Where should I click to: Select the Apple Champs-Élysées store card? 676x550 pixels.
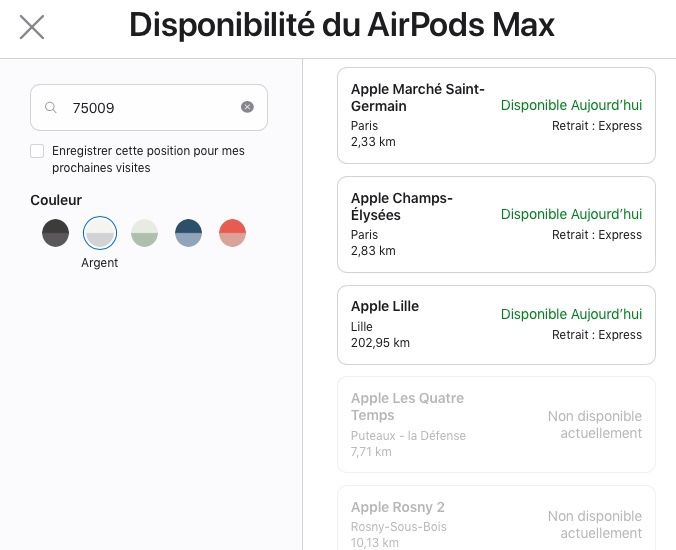496,225
